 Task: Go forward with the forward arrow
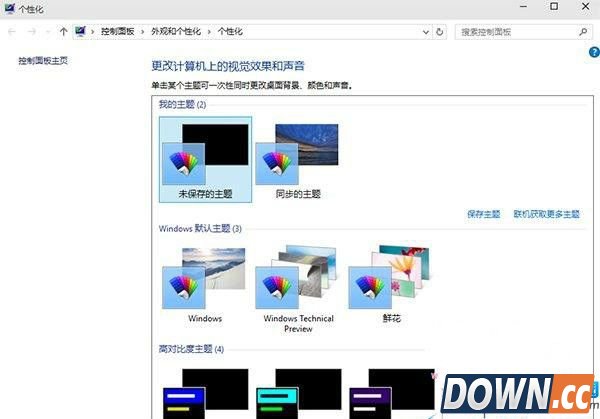tap(32, 32)
